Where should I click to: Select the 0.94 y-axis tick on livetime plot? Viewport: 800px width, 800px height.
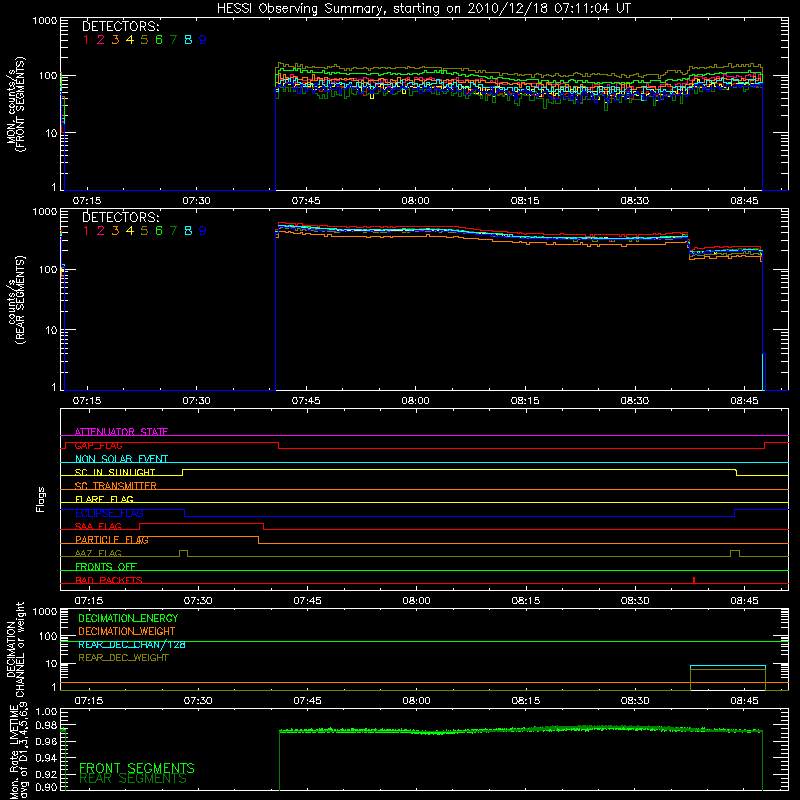[46, 757]
